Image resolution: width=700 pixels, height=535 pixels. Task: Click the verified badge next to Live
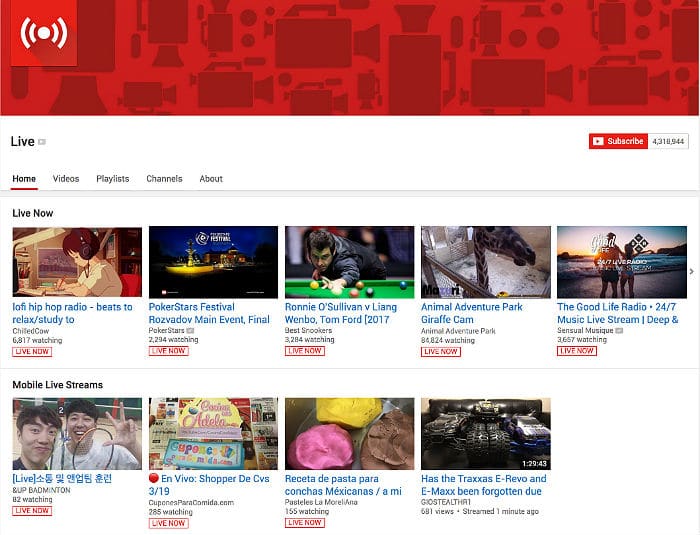pos(42,142)
